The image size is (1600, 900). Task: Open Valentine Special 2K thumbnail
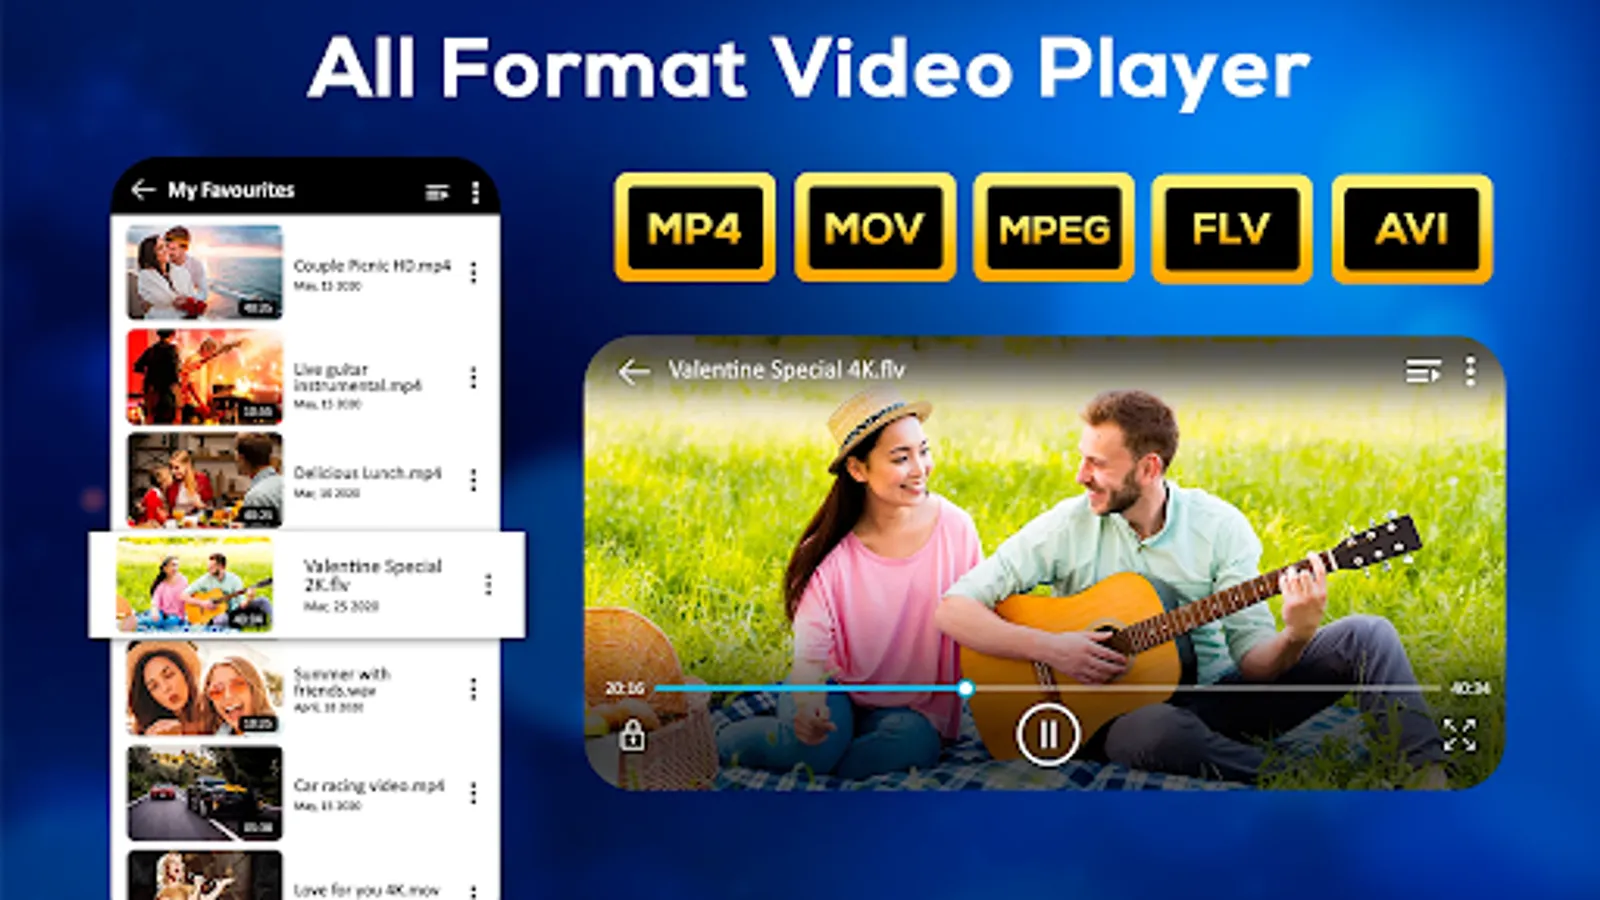click(194, 584)
